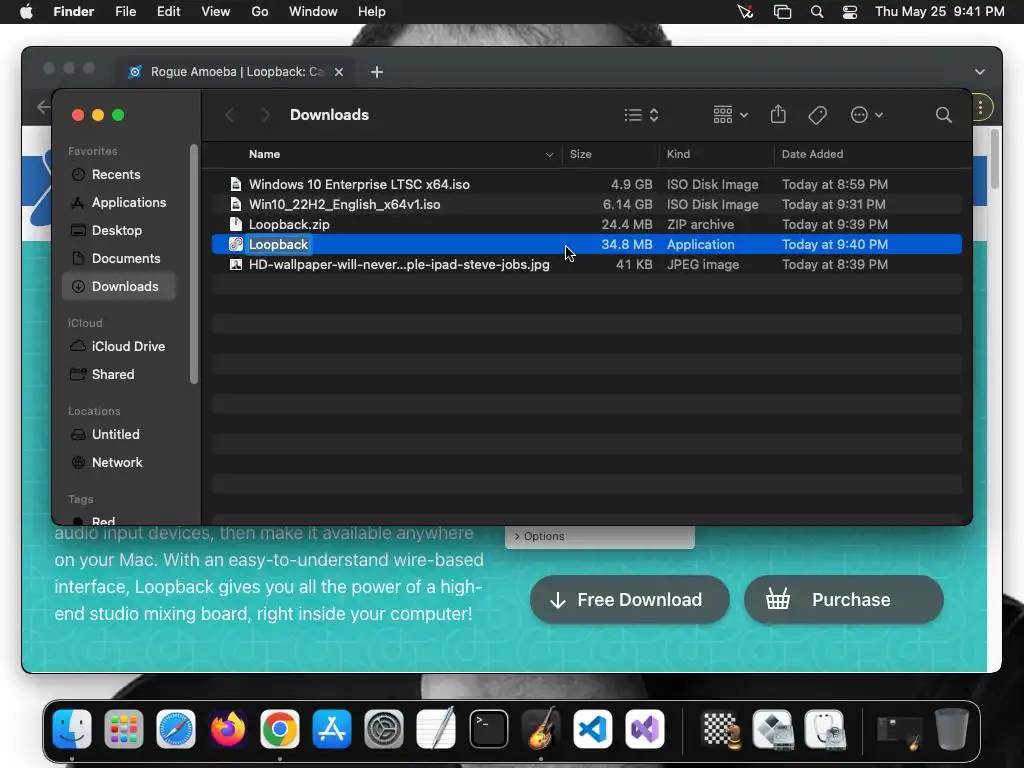This screenshot has height=768, width=1024.
Task: Open the Finder icon in the Dock
Action: pyautogui.click(x=72, y=729)
